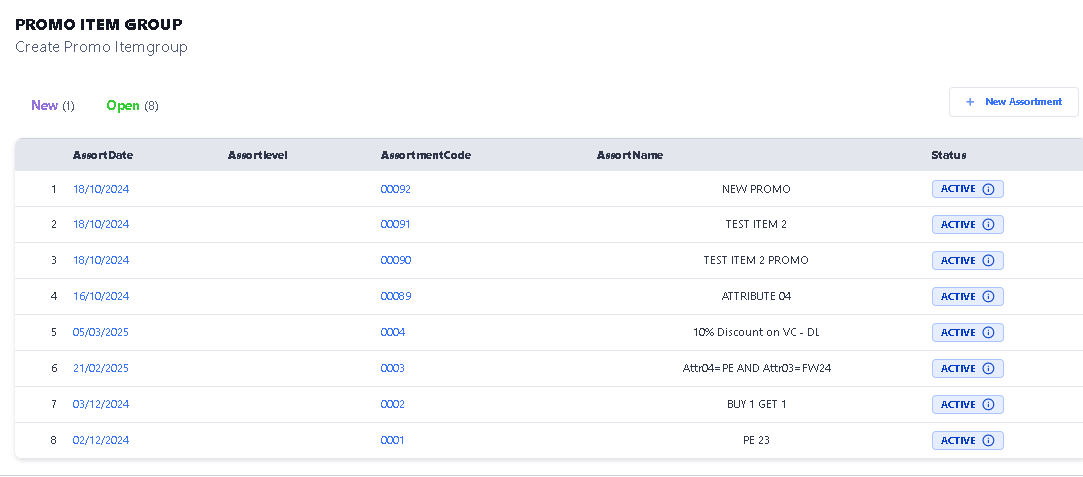Open assortment code 0001 link
1083x477 pixels.
pos(393,440)
